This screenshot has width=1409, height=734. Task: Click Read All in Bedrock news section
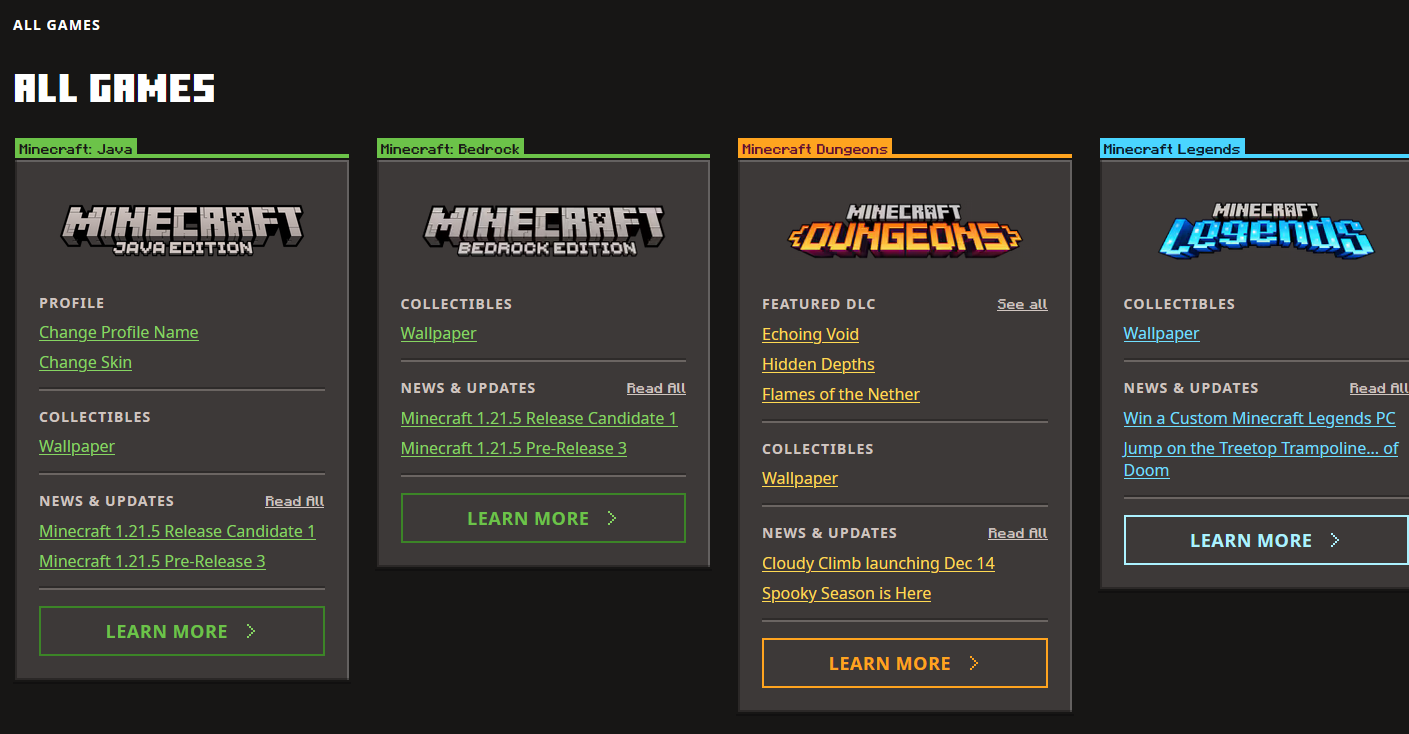(656, 388)
